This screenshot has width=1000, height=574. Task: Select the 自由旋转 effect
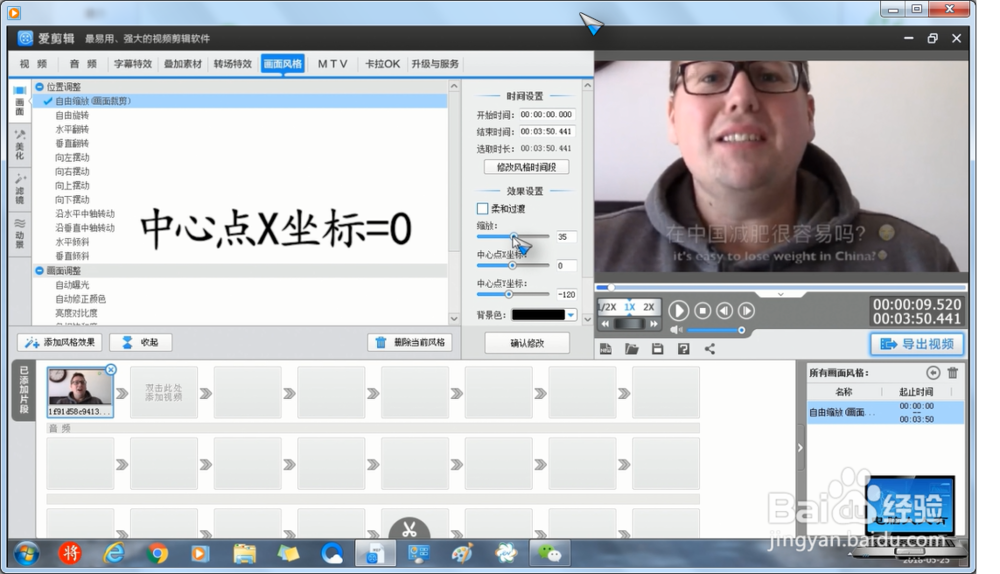coord(72,115)
